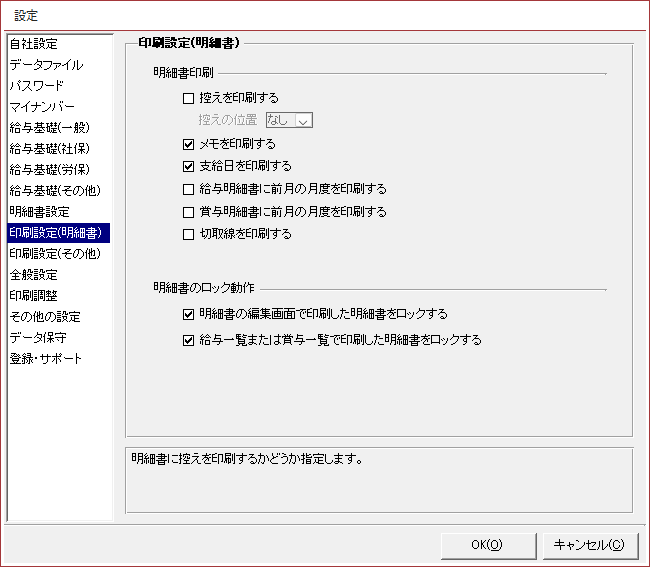Click the OK(O) button
Image resolution: width=650 pixels, height=567 pixels.
[x=486, y=544]
